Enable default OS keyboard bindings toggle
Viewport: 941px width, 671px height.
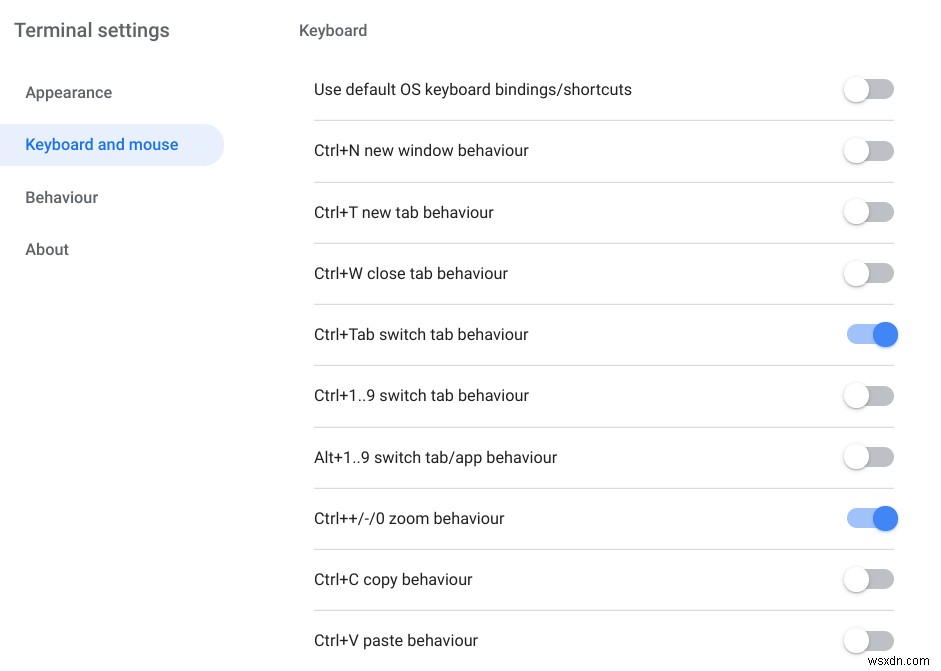(x=869, y=90)
